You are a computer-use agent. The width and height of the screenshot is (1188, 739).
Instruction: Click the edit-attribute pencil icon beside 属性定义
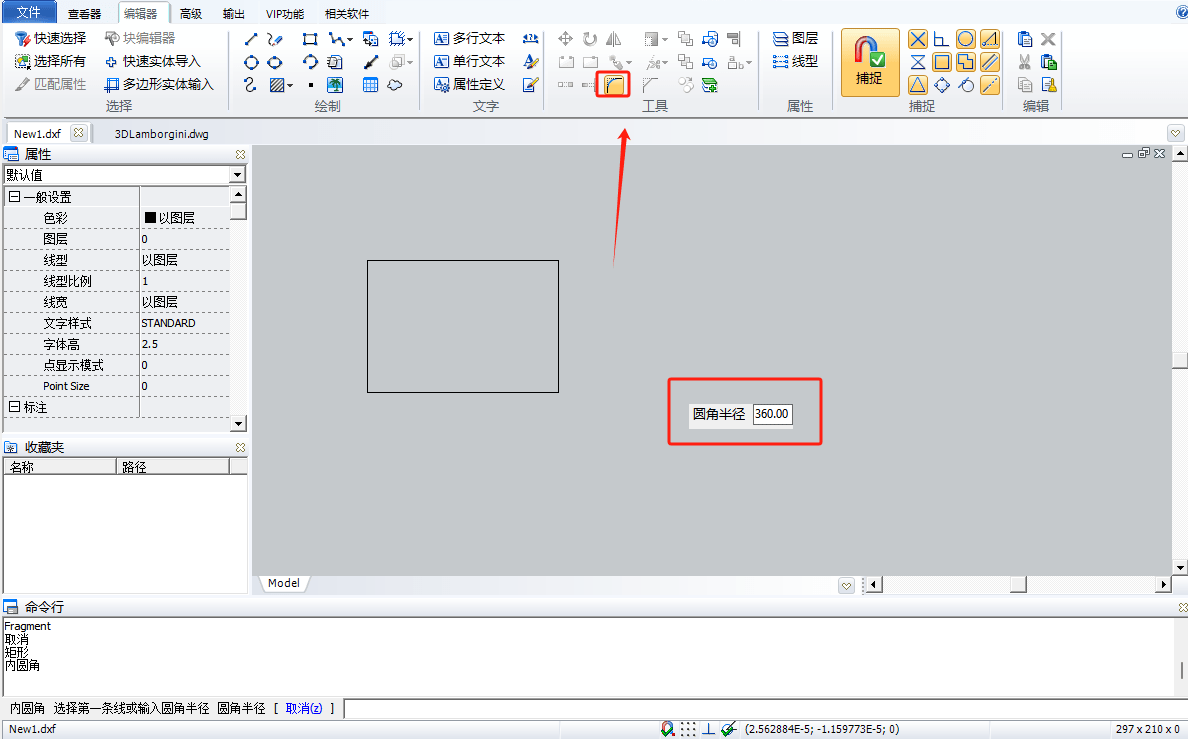click(530, 85)
